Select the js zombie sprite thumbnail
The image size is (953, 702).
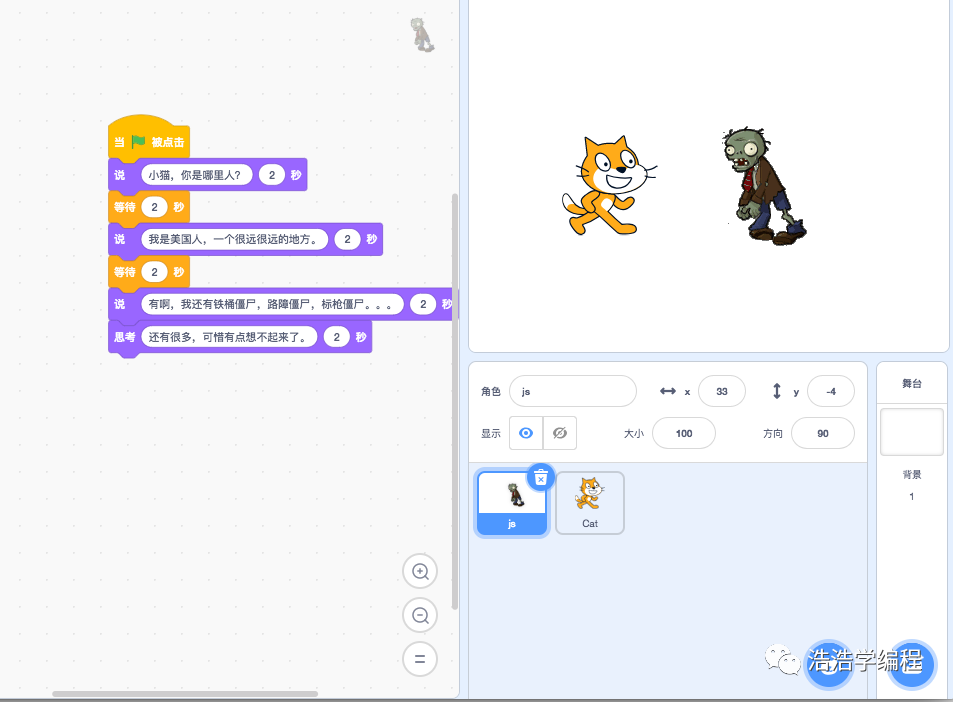(x=512, y=503)
